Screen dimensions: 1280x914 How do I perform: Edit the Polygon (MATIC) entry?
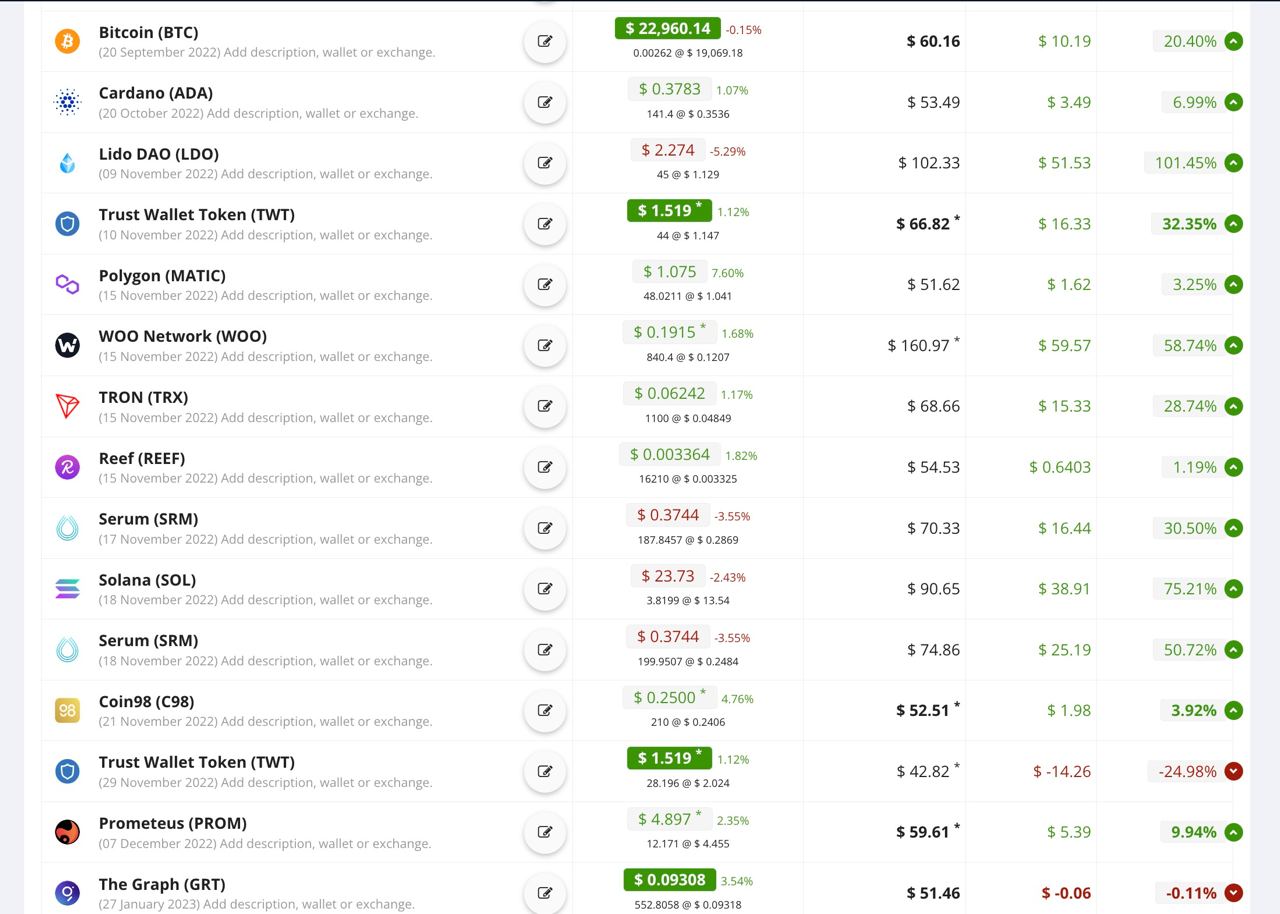pos(545,284)
